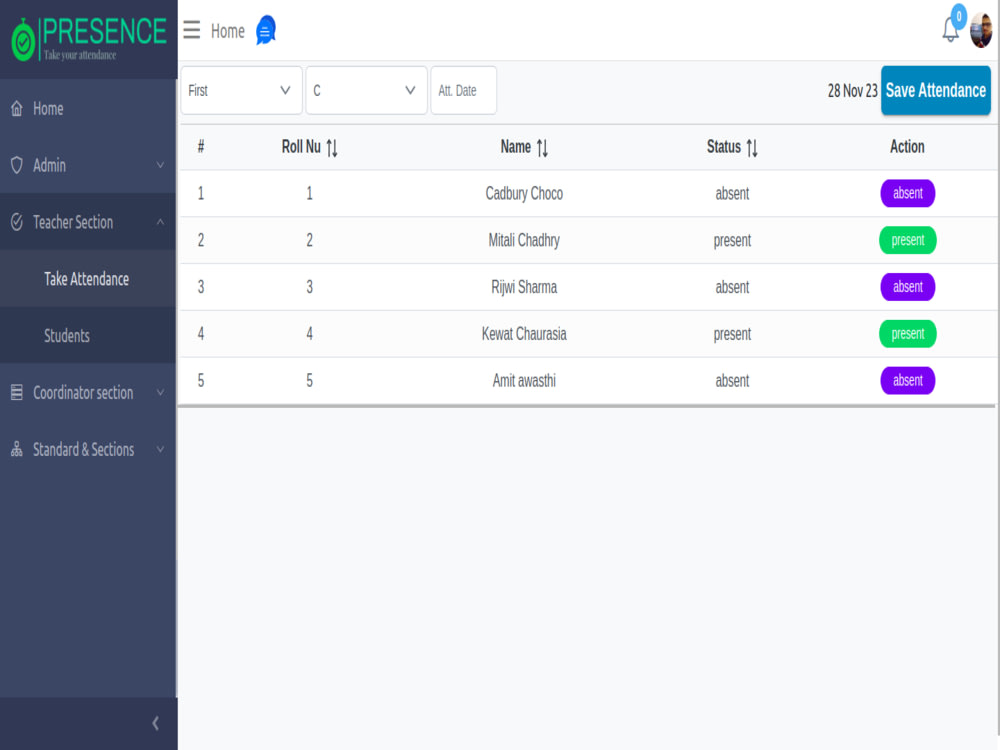
Task: Open the blue chat bubble icon
Action: (266, 30)
